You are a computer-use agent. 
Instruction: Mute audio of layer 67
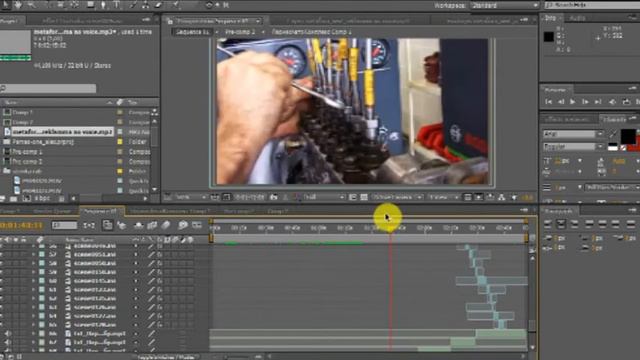(x=8, y=342)
